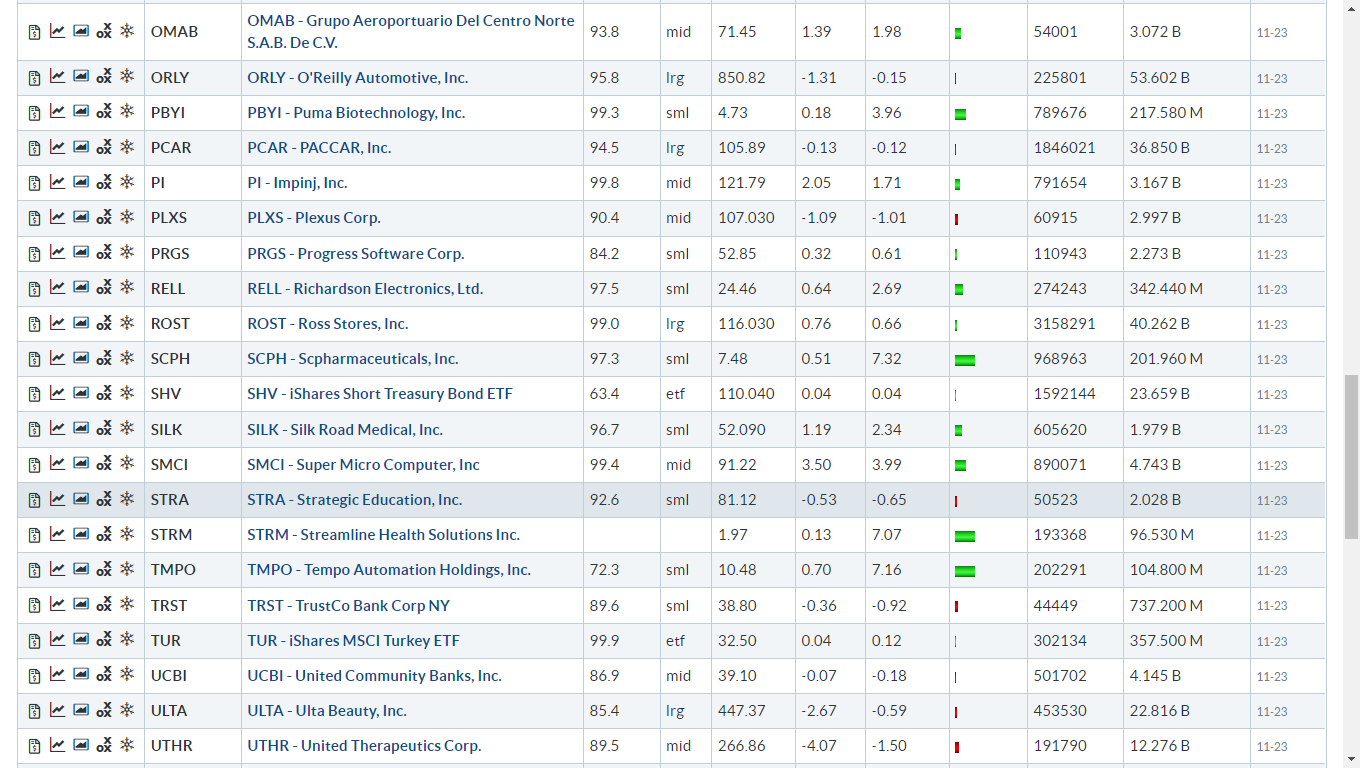Click the snowflake icon in the PI row

tap(127, 182)
